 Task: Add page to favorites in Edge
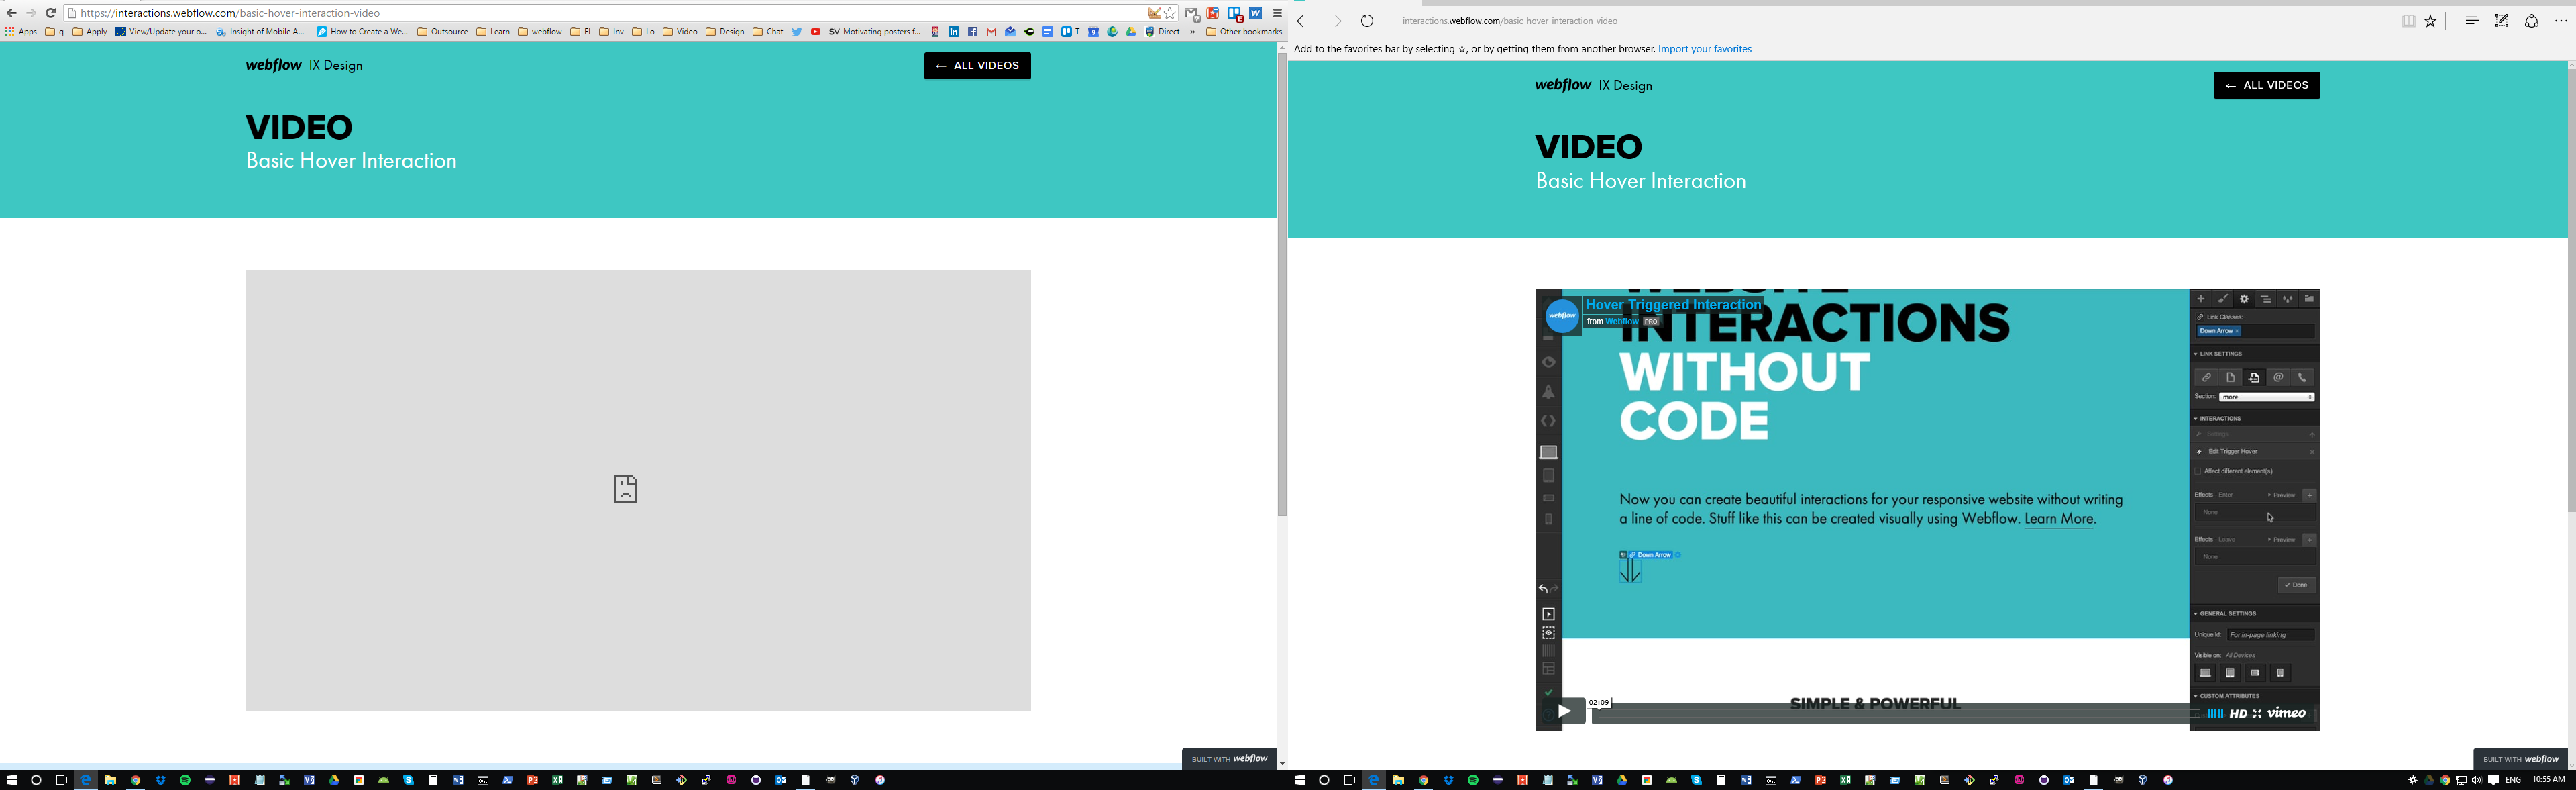pos(2431,21)
